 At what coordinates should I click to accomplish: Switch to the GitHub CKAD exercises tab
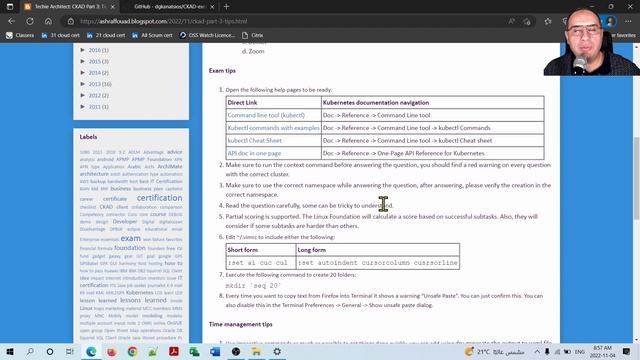169,7
